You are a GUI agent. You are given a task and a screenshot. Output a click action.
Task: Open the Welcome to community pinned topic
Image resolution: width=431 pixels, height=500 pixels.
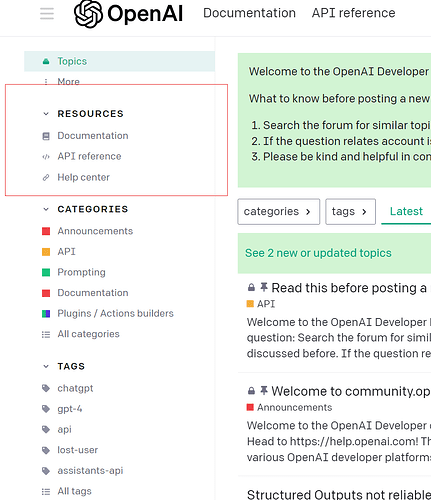(x=350, y=391)
